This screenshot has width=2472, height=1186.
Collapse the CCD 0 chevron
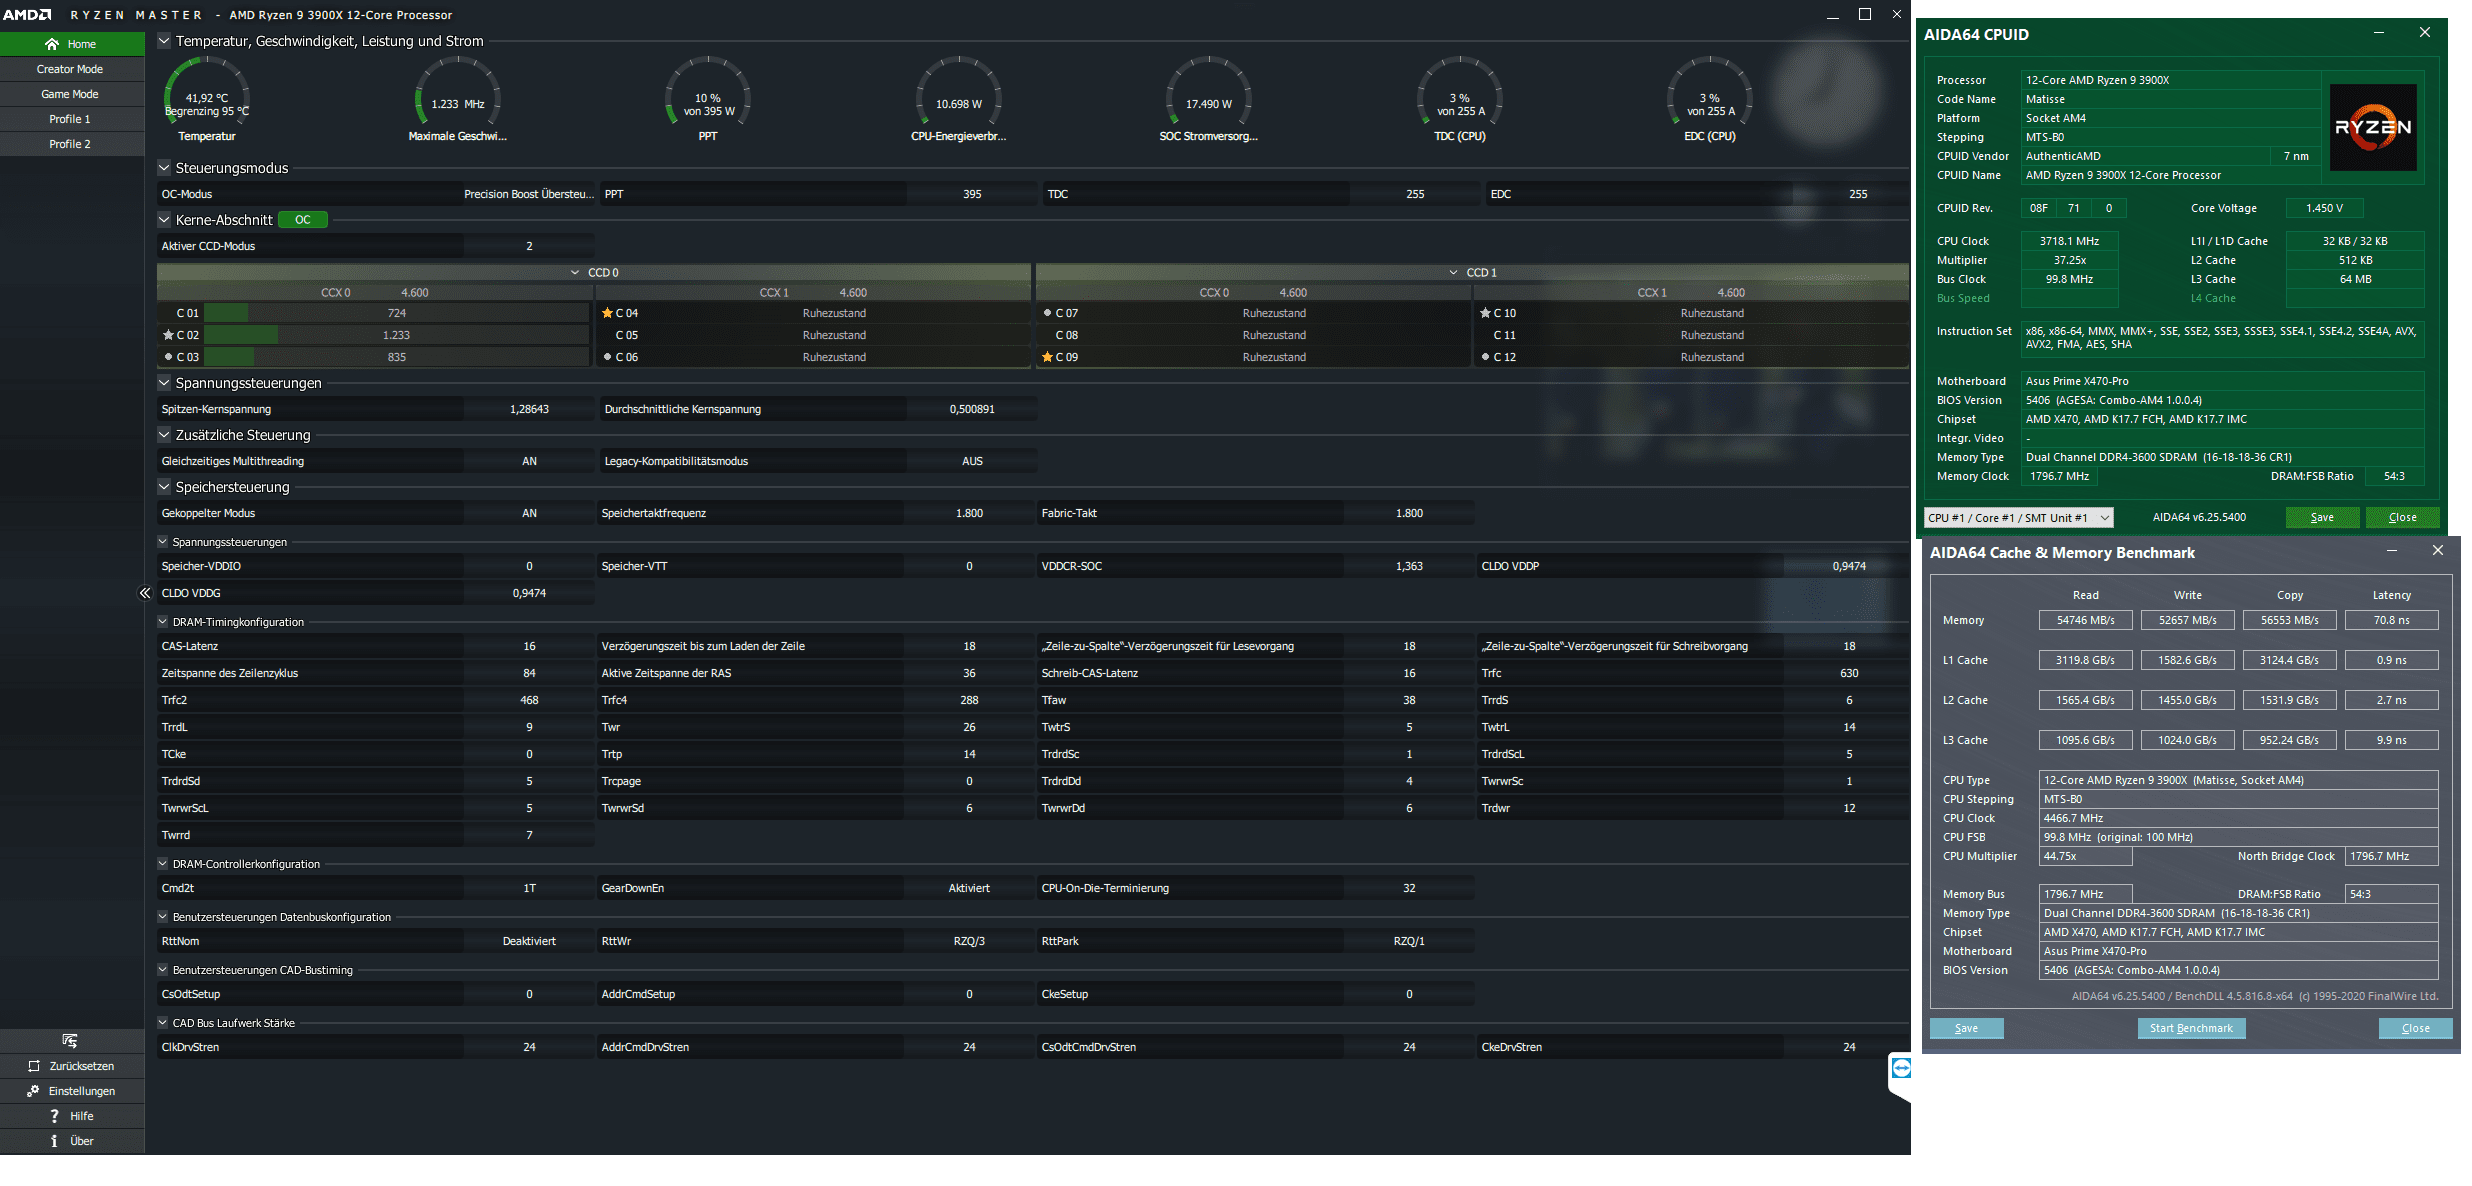[x=575, y=272]
